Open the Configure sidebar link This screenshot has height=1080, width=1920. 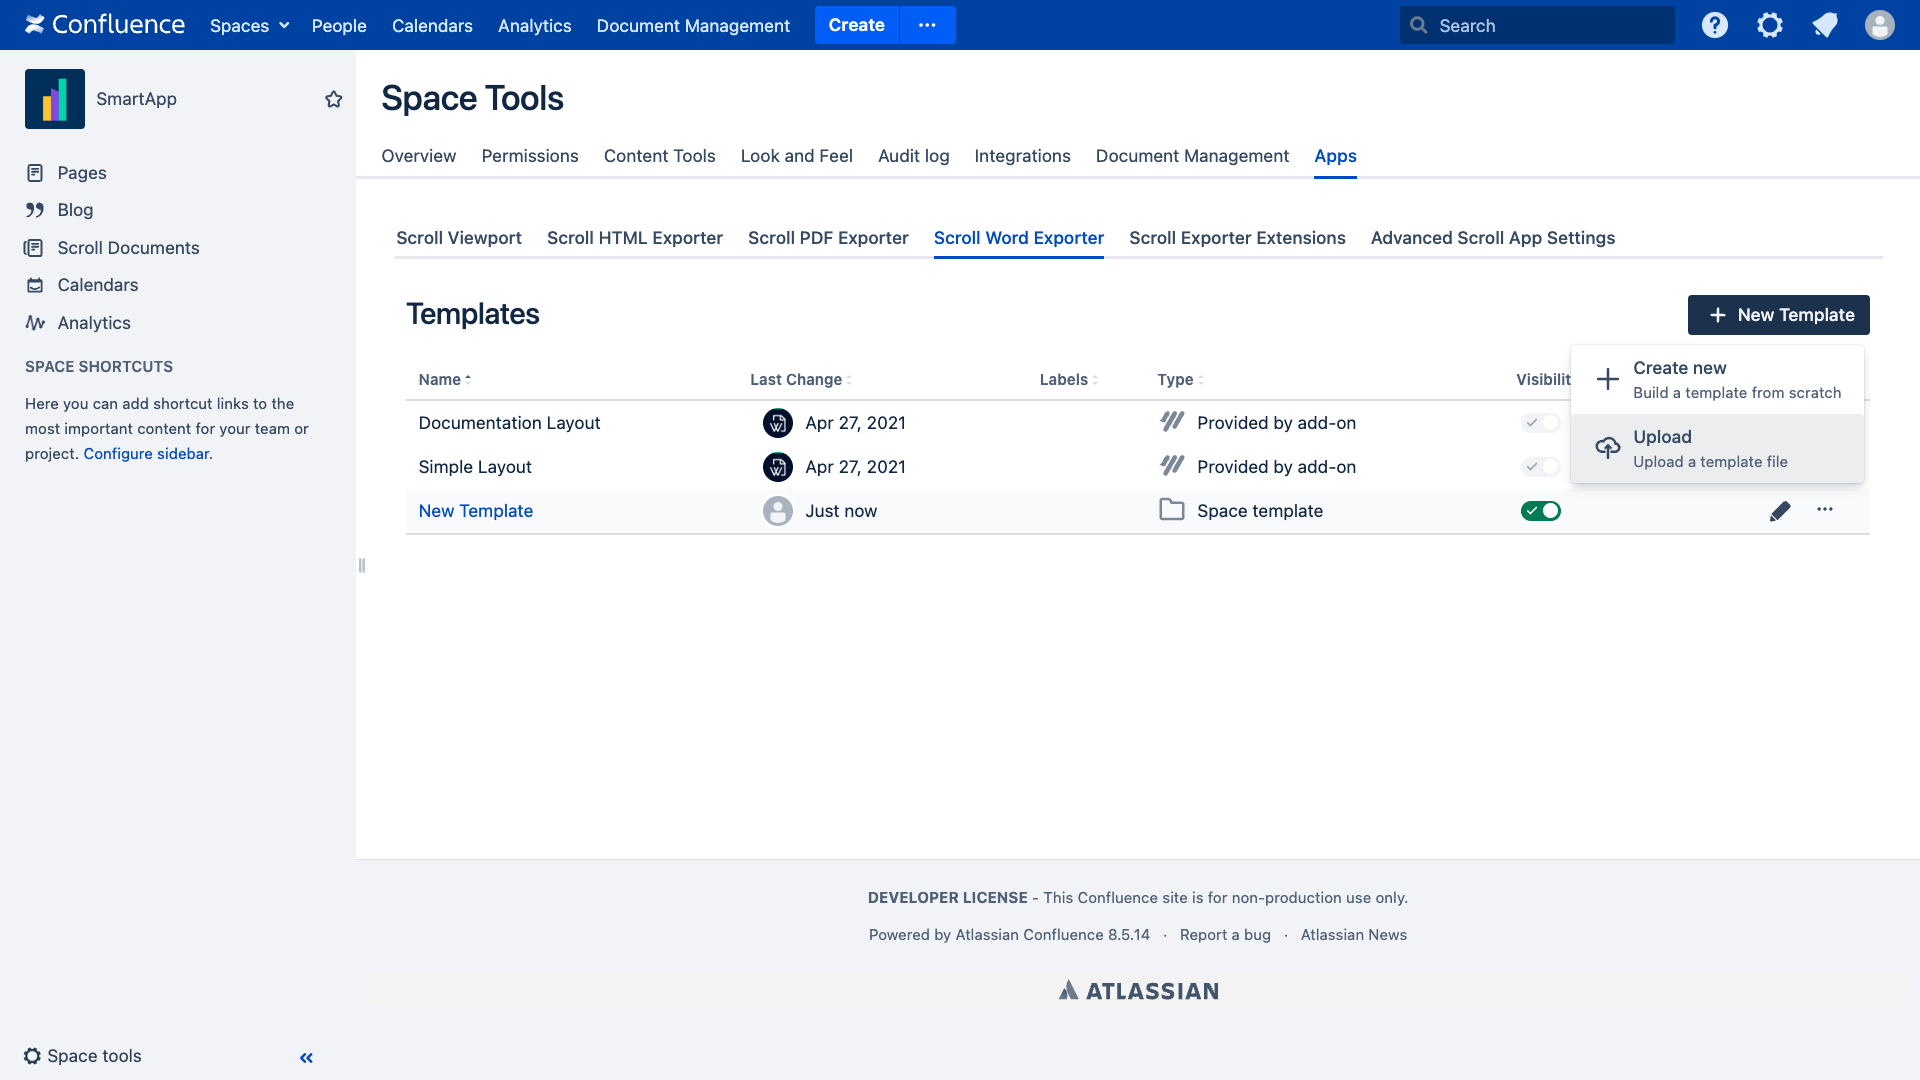[146, 454]
